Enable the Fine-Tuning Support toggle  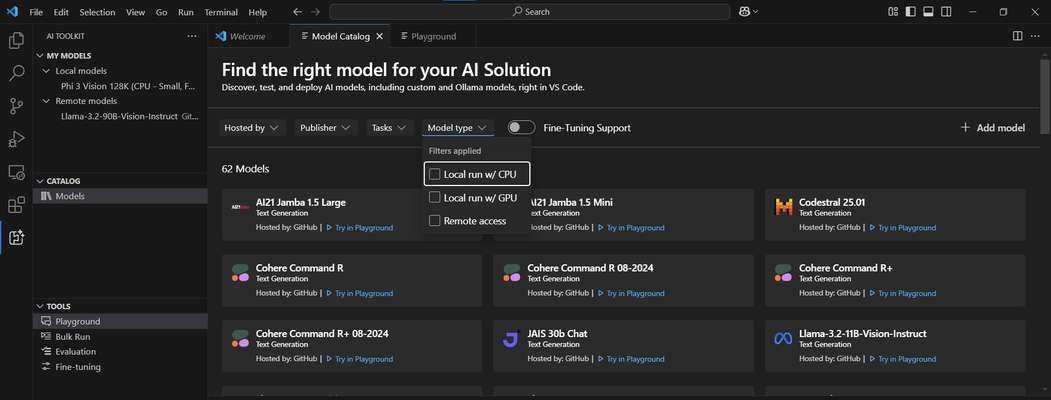[521, 127]
